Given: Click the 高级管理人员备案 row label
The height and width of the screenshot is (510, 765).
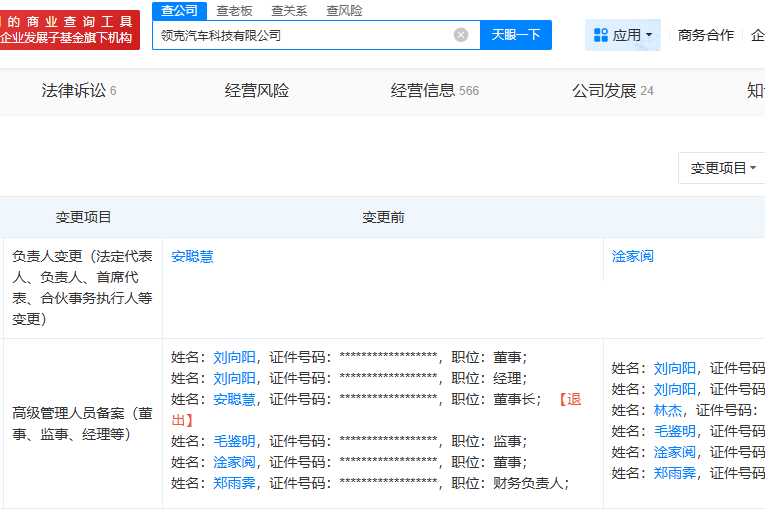Looking at the screenshot, I should [x=82, y=424].
